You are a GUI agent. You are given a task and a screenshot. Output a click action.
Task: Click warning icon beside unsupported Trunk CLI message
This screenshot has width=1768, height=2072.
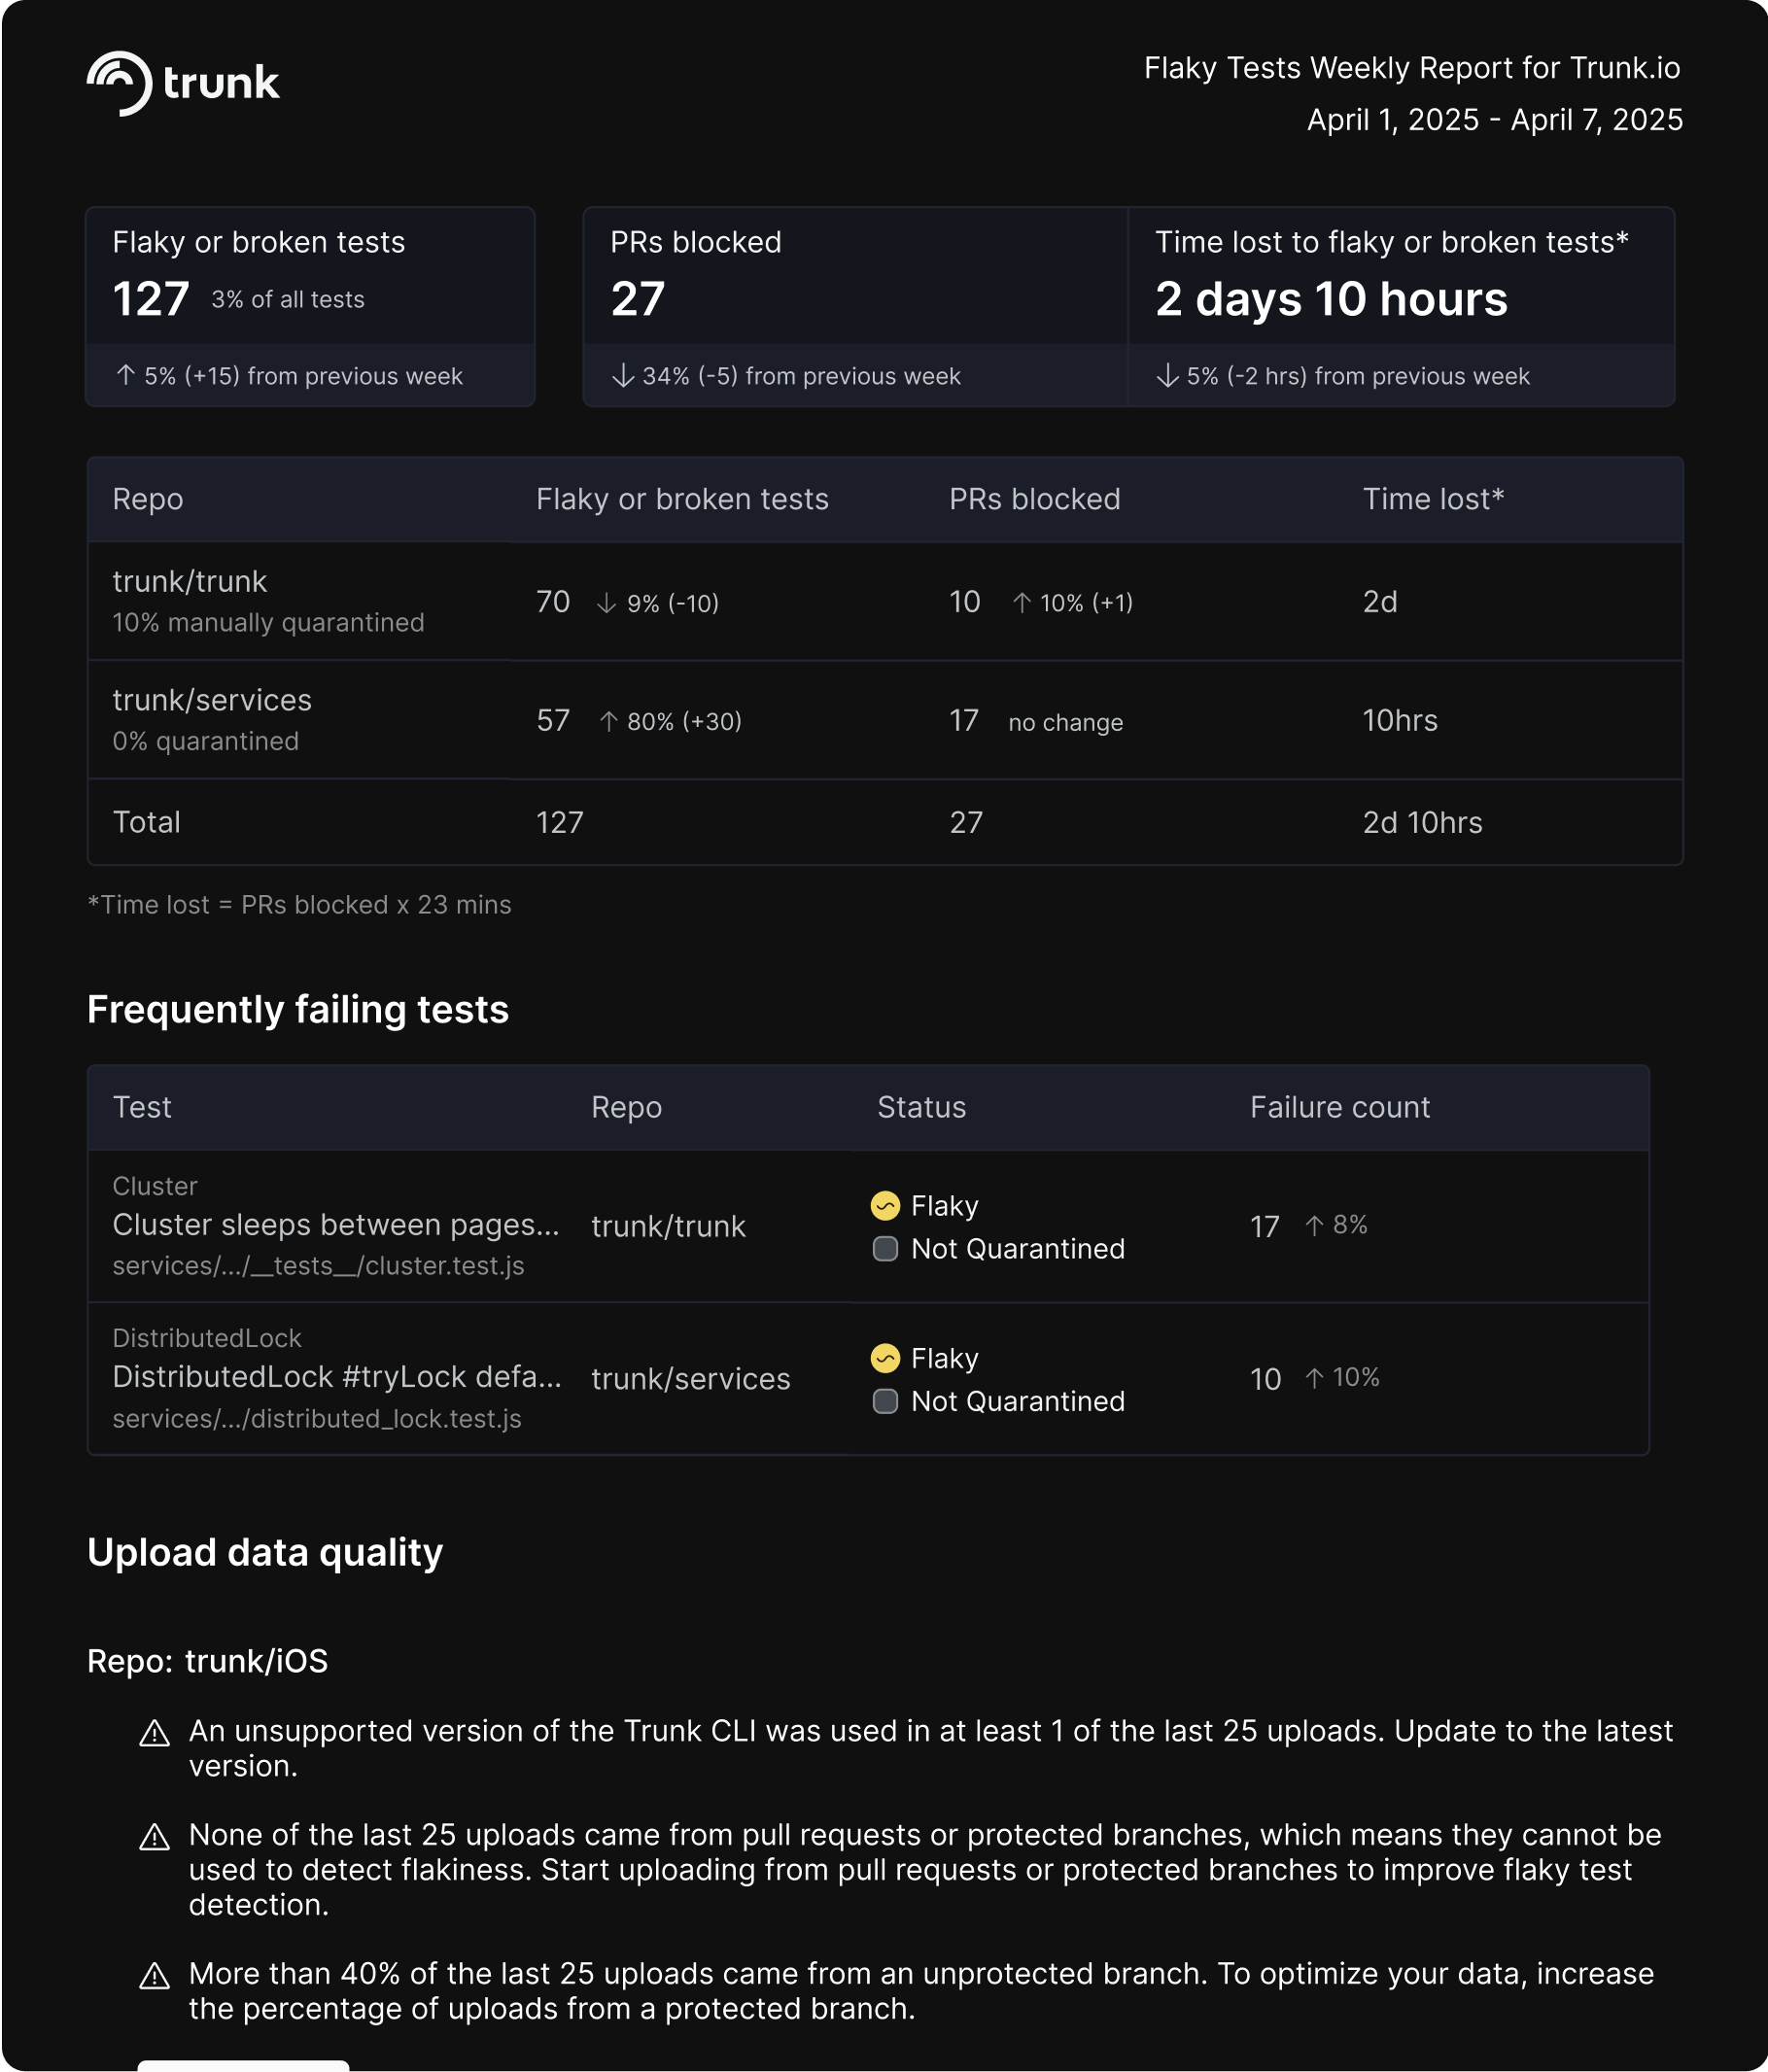point(154,1733)
